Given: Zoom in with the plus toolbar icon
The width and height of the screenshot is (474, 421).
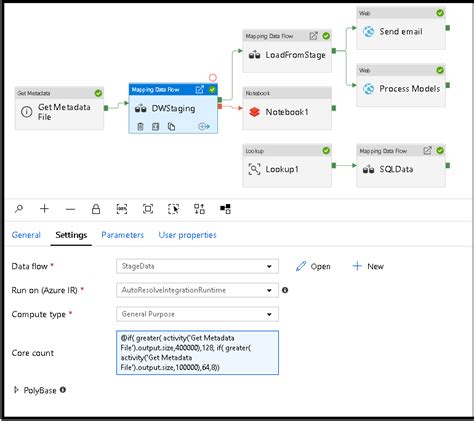Looking at the screenshot, I should coord(44,209).
